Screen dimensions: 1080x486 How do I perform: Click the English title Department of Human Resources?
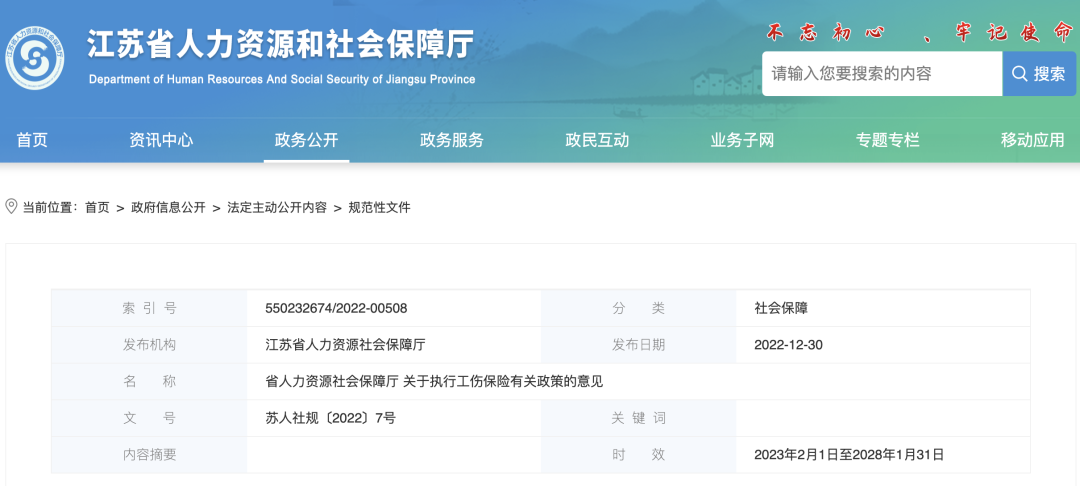pyautogui.click(x=282, y=79)
